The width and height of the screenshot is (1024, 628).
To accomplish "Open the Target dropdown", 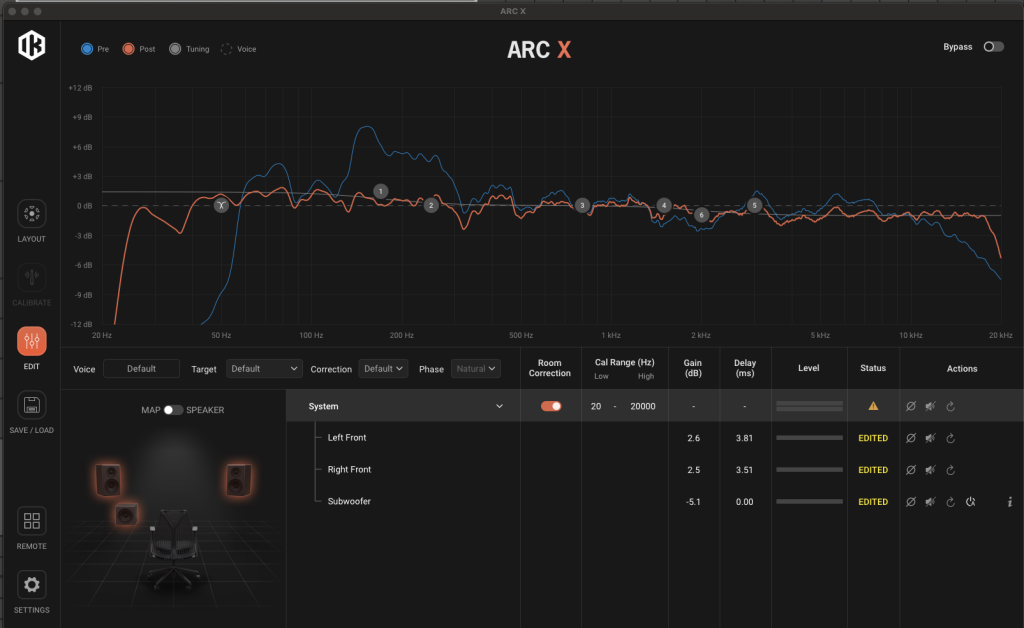I will (x=264, y=369).
